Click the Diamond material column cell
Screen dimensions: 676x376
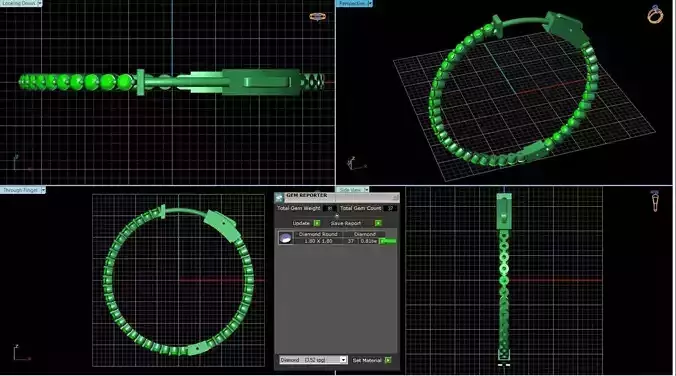click(x=365, y=234)
